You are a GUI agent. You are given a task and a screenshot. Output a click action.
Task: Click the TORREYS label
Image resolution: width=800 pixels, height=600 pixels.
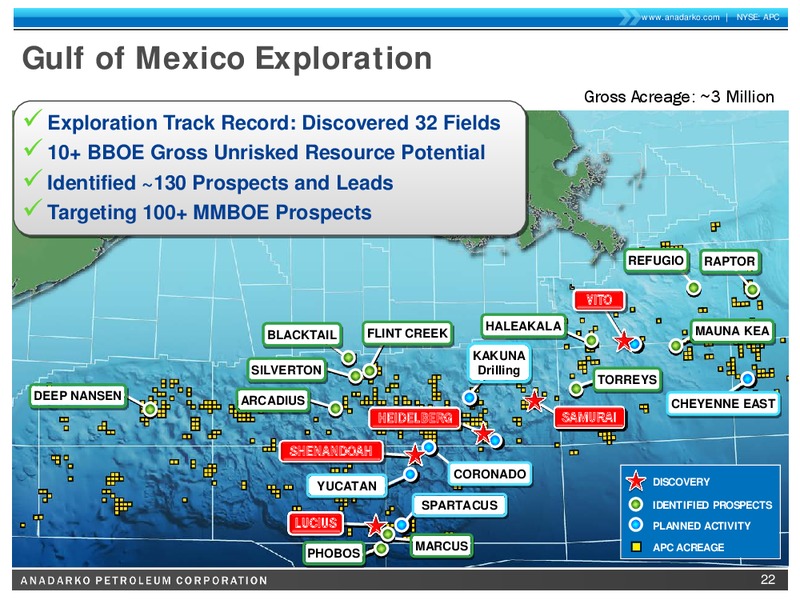[x=627, y=380]
